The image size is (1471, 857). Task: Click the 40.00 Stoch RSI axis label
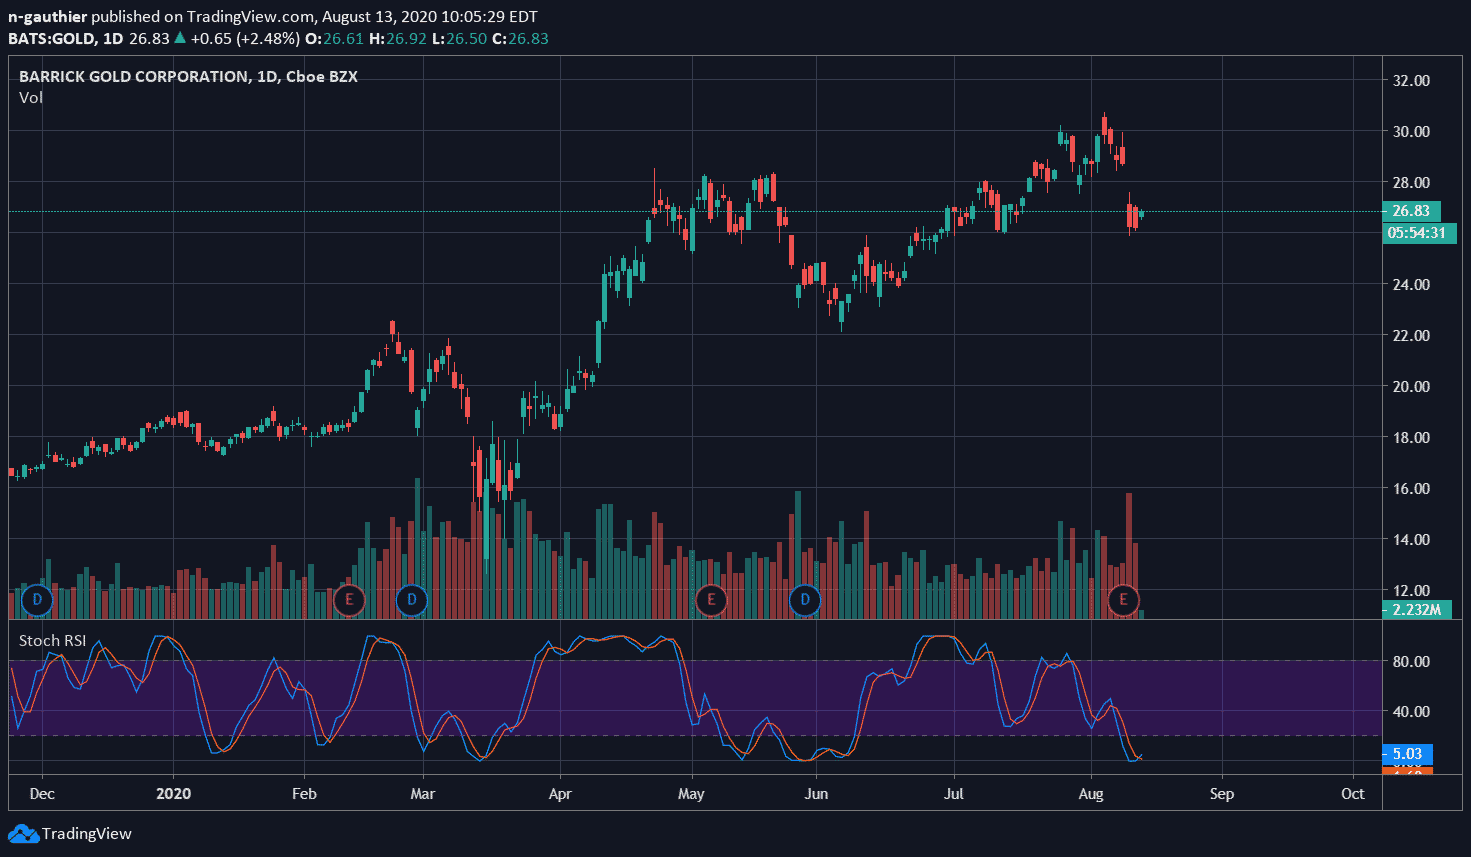(1411, 711)
